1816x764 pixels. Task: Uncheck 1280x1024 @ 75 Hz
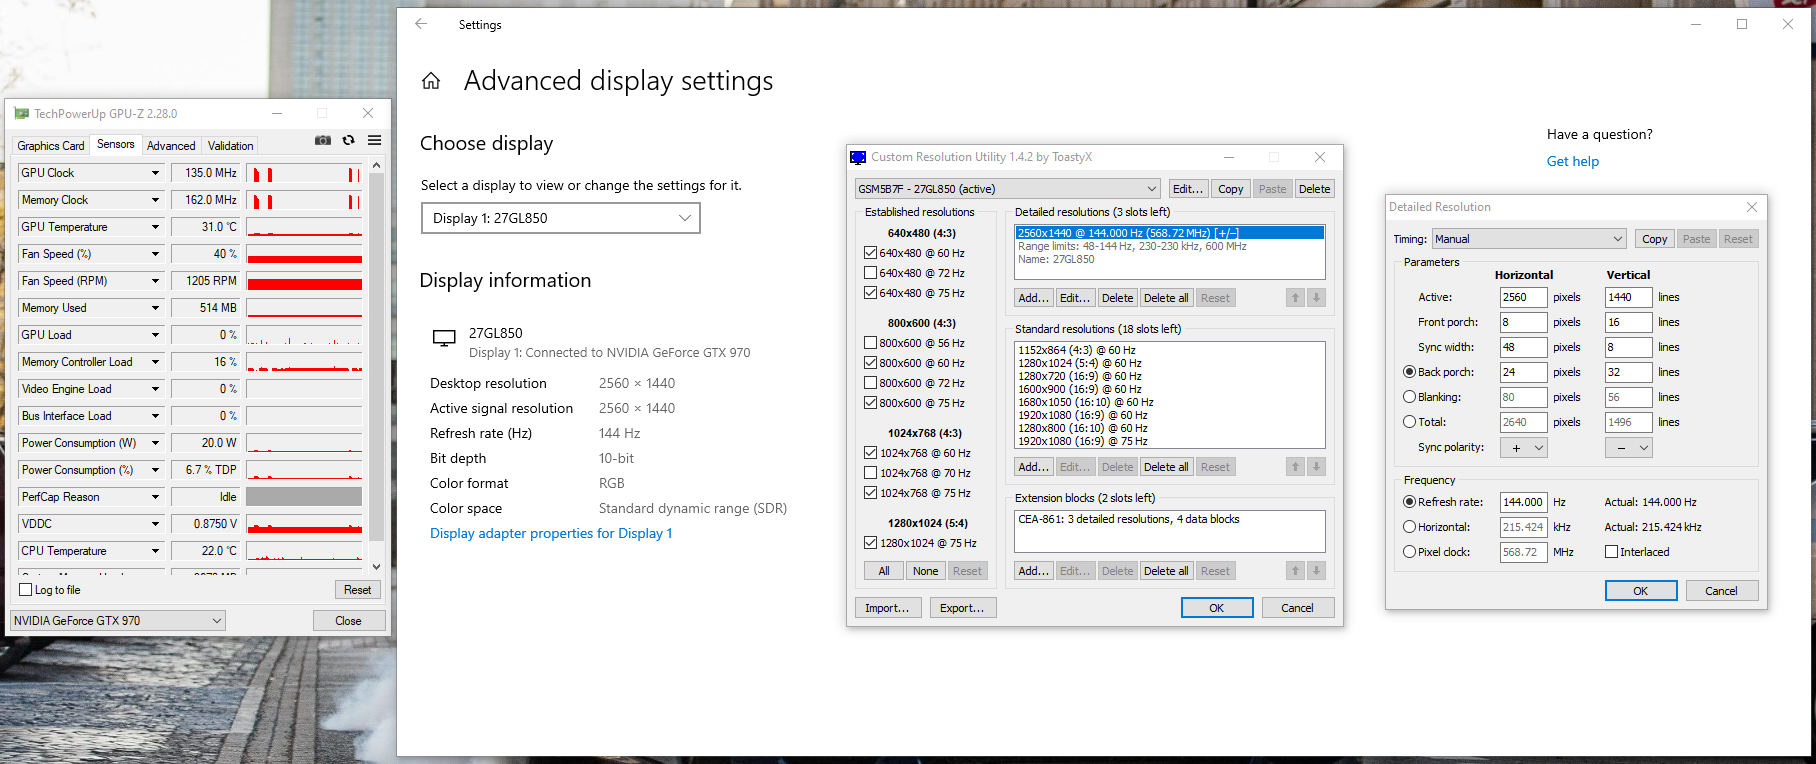pyautogui.click(x=870, y=543)
